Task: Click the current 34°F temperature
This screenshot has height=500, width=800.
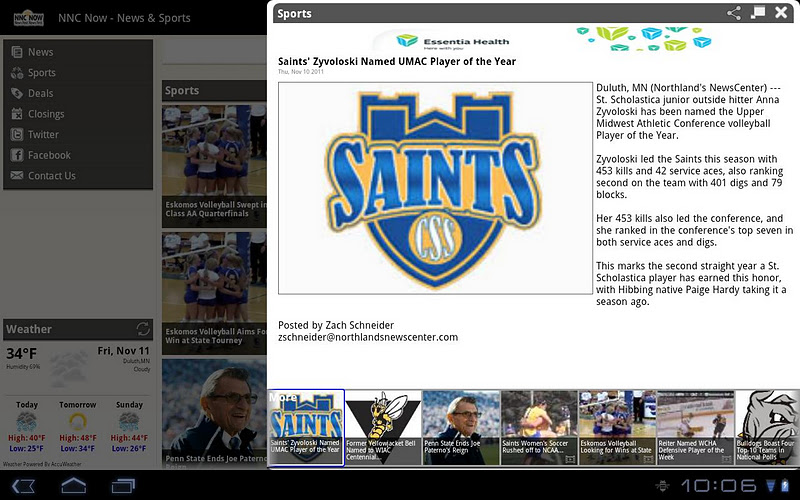Action: click(x=21, y=353)
